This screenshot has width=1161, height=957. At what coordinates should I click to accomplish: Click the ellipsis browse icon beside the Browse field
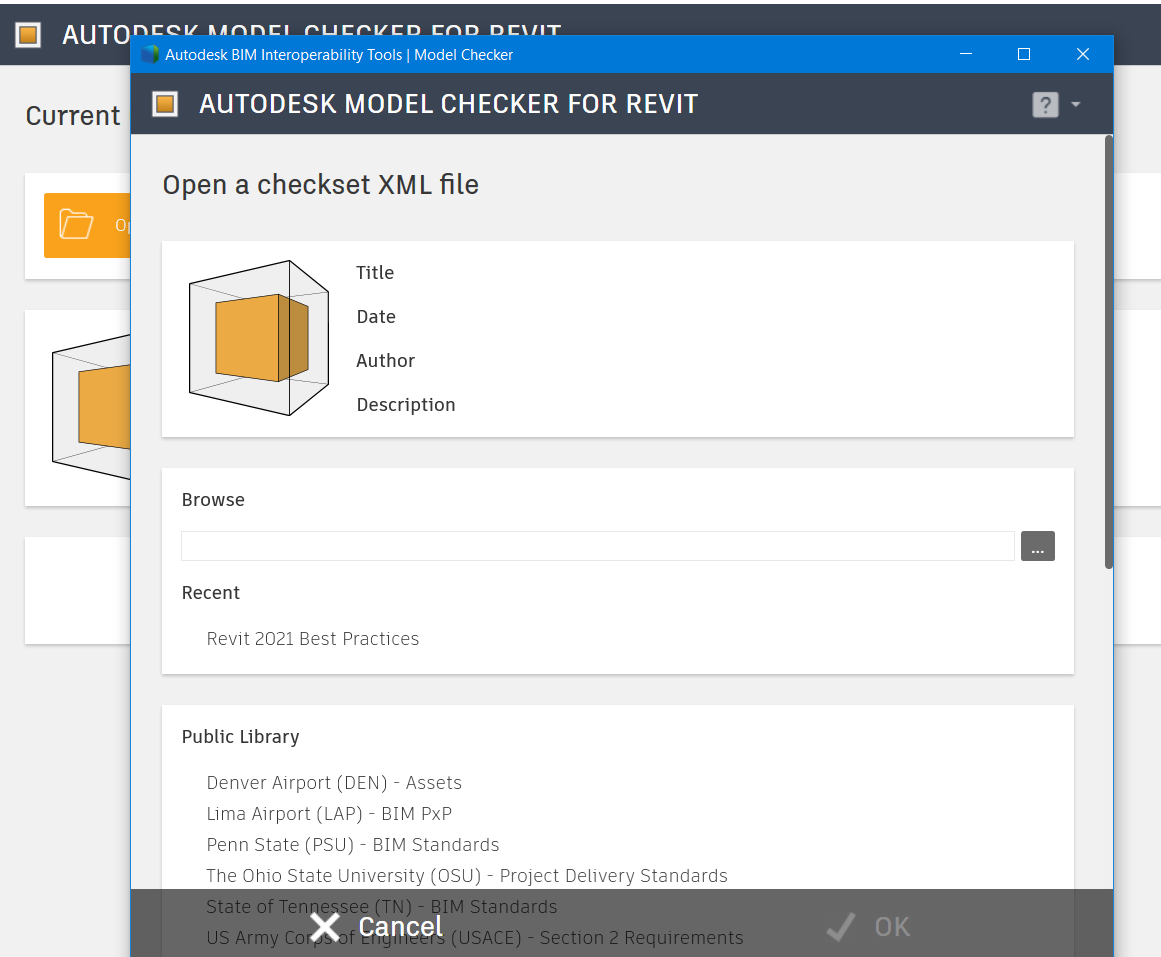pos(1037,546)
